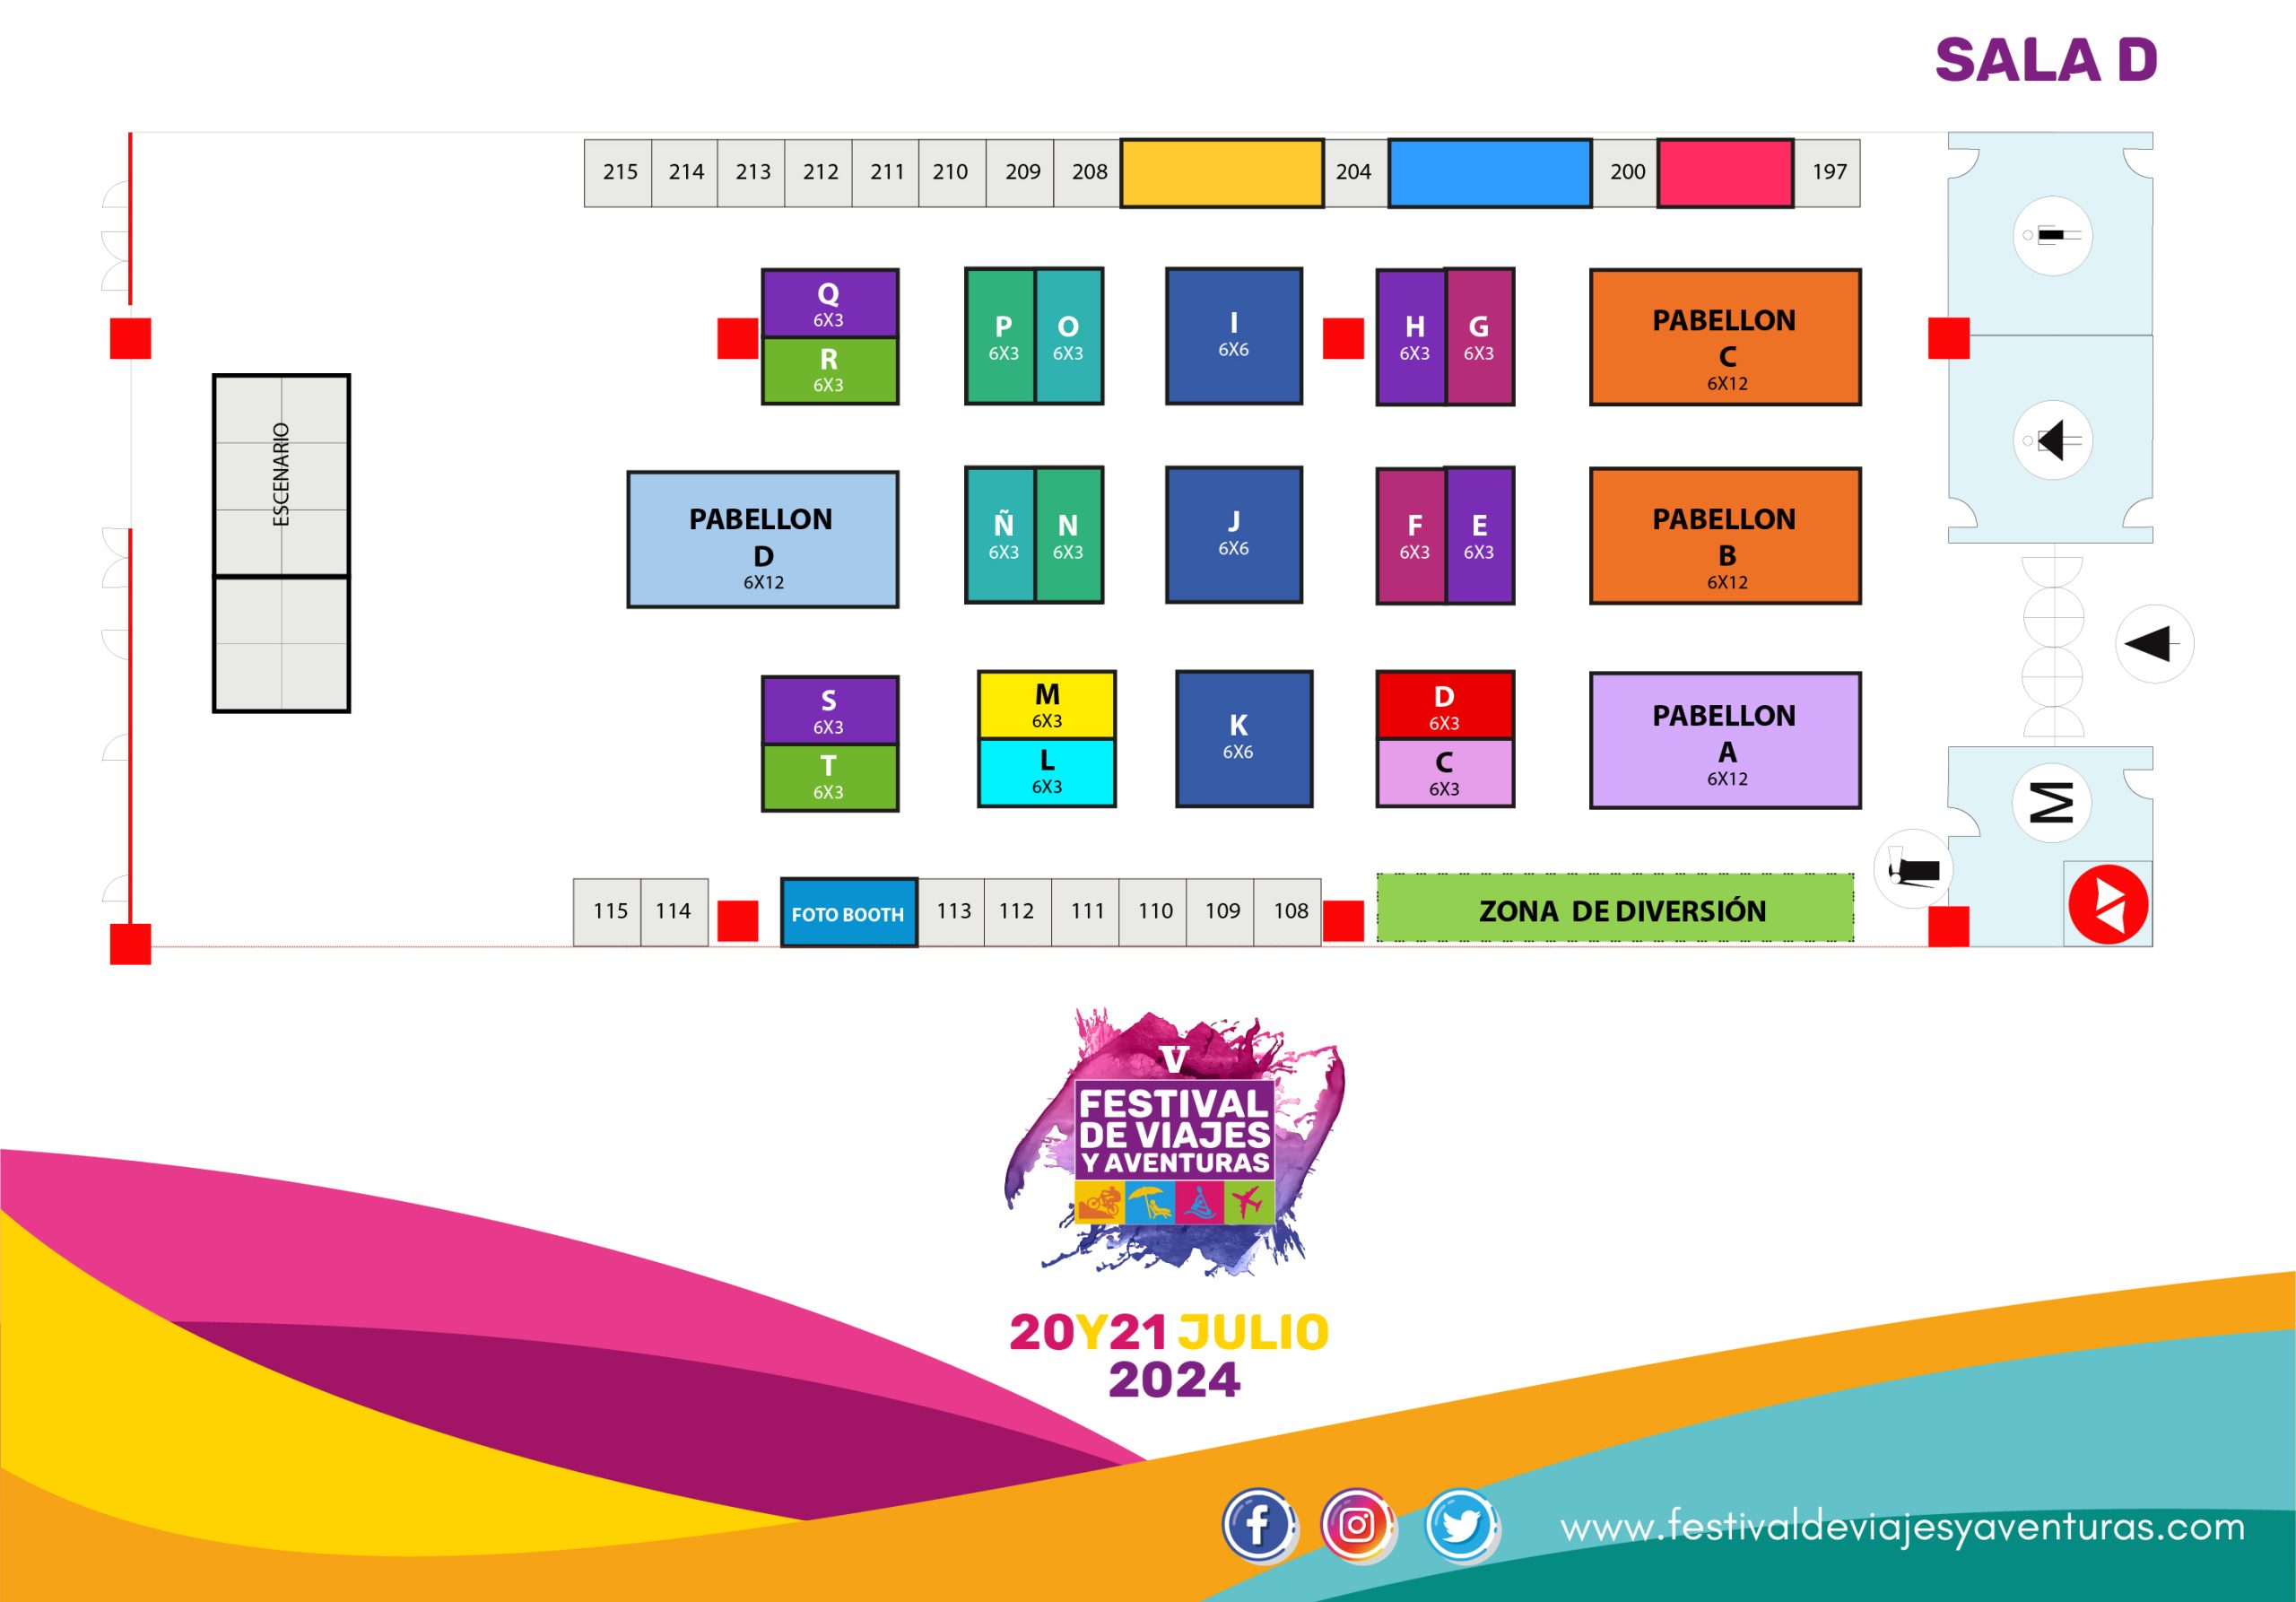Select booth 111

click(1085, 912)
